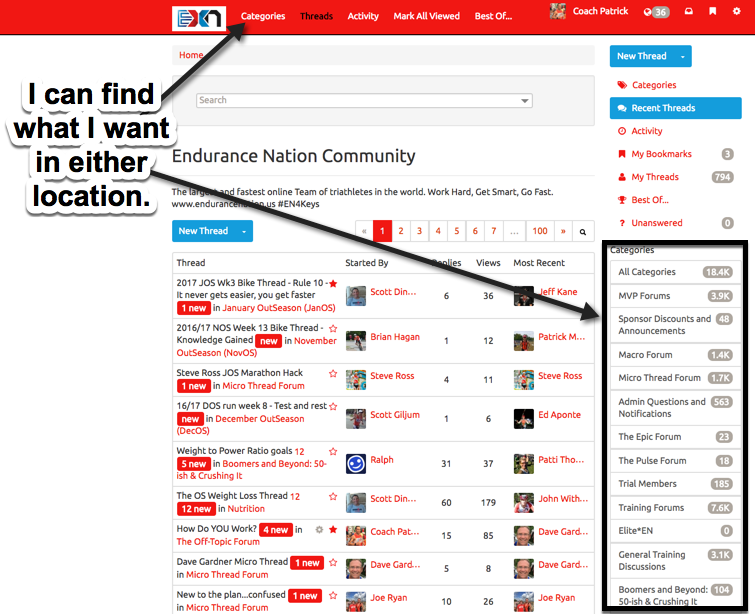Image resolution: width=755 pixels, height=614 pixels.
Task: Click the magnifier search icon beside pagination
Action: (583, 232)
